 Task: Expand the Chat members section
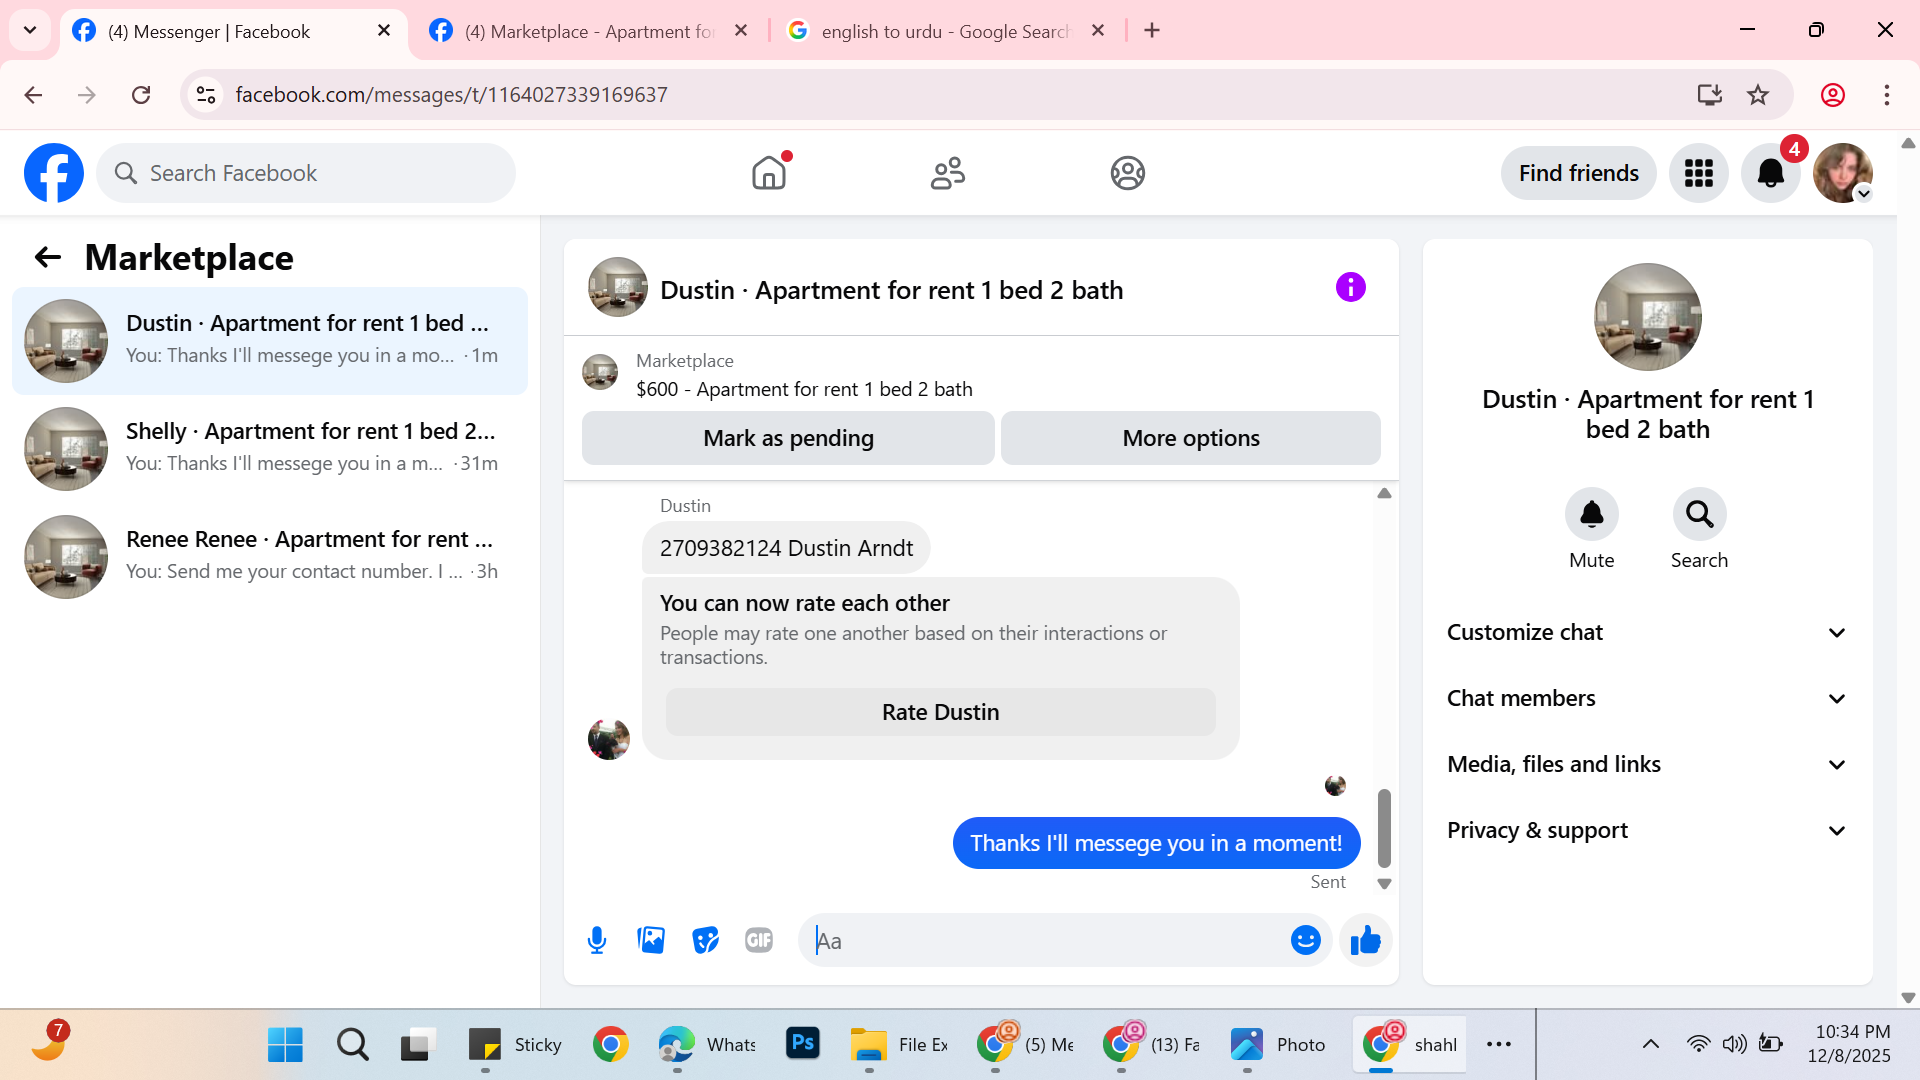1647,698
